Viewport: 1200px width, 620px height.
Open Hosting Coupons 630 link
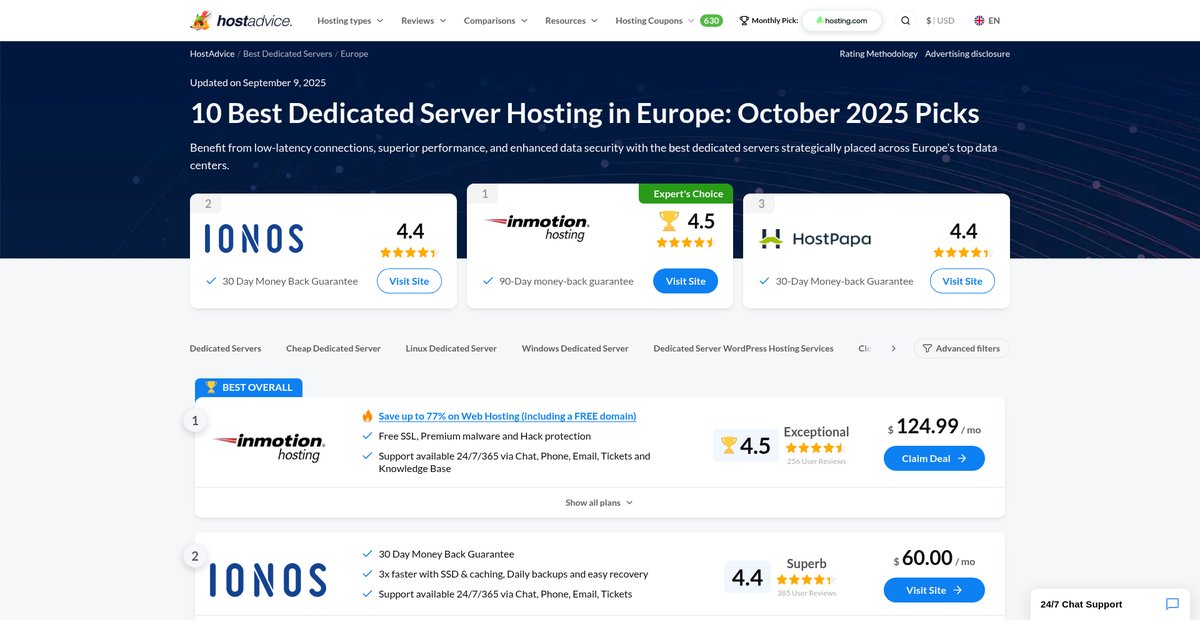[669, 20]
